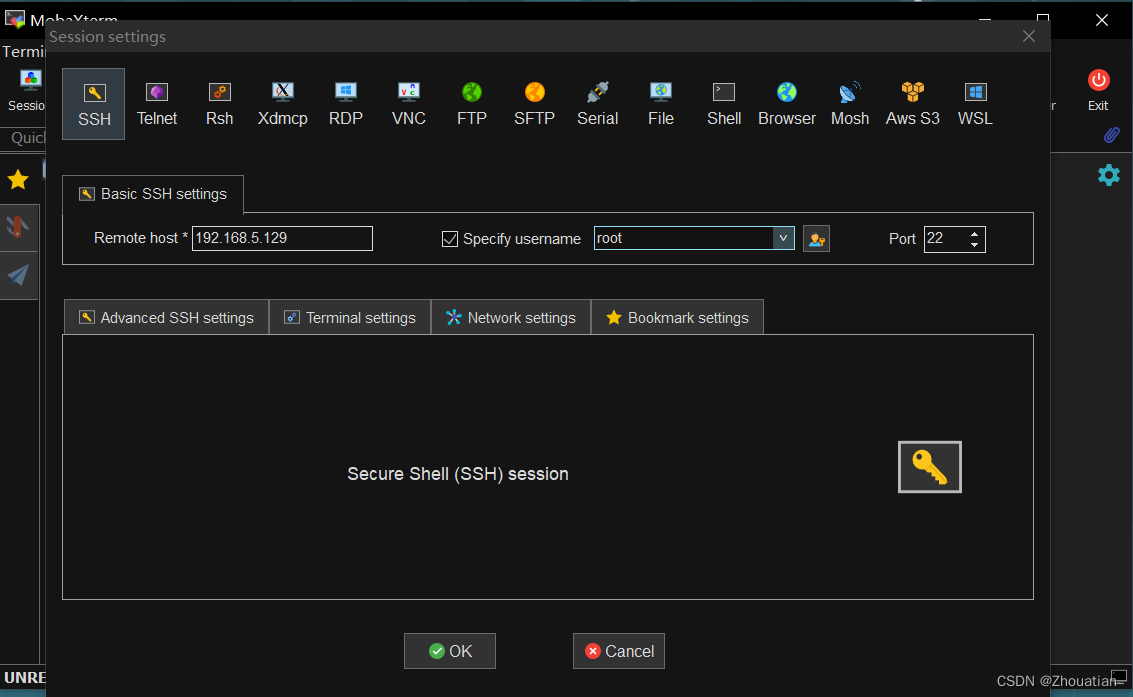This screenshot has height=697, width=1133.
Task: Select the RDP session type
Action: (345, 104)
